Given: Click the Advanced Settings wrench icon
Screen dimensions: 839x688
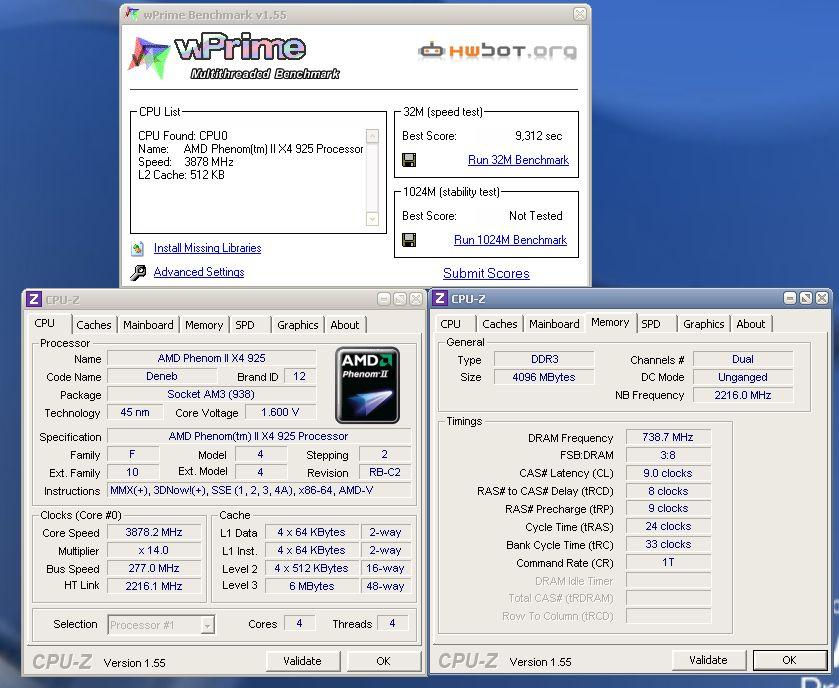Looking at the screenshot, I should (138, 273).
